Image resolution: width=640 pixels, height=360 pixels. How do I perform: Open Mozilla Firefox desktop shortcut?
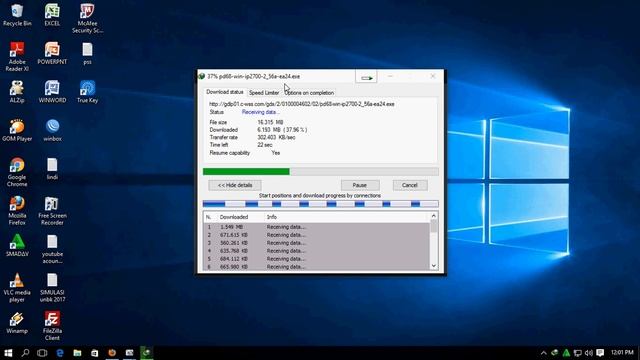click(17, 211)
